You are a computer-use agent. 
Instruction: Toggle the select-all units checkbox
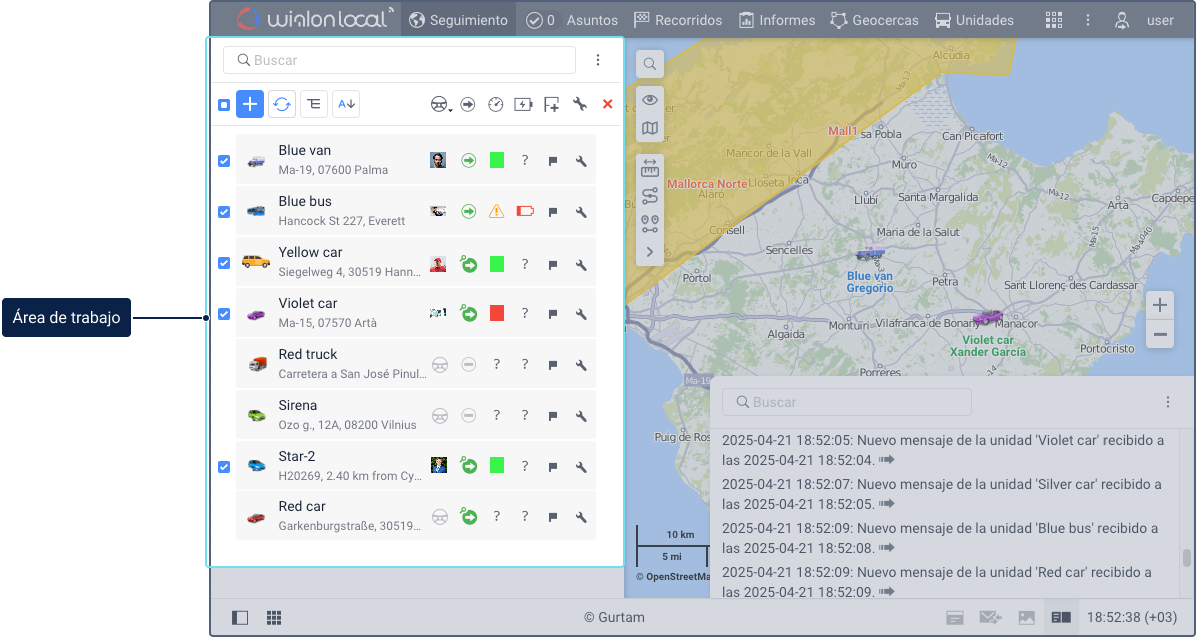223,105
